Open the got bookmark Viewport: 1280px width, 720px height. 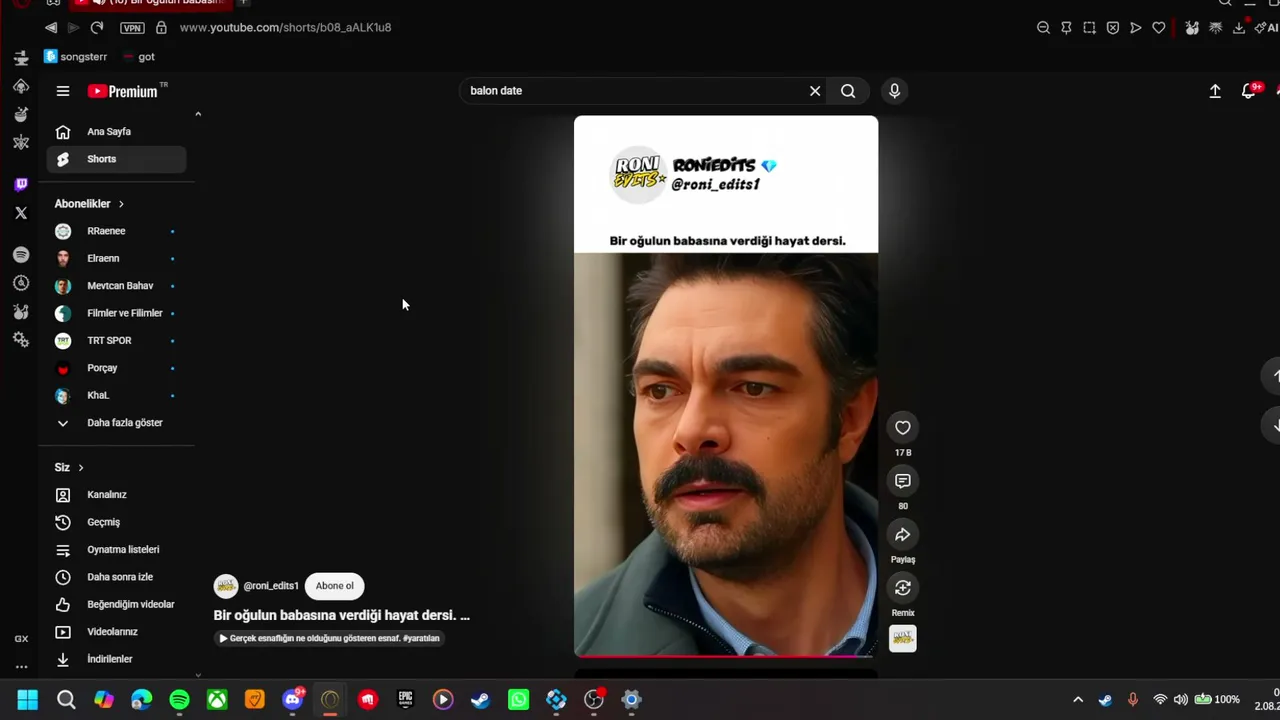[x=139, y=57]
